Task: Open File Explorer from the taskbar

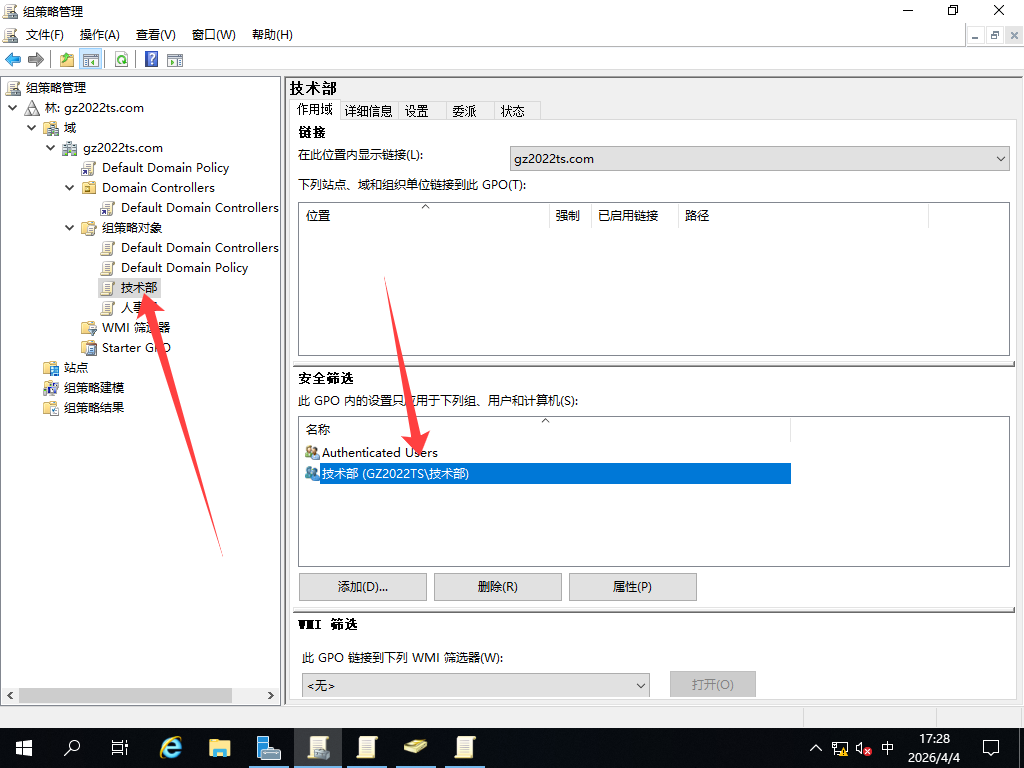Action: coord(220,747)
